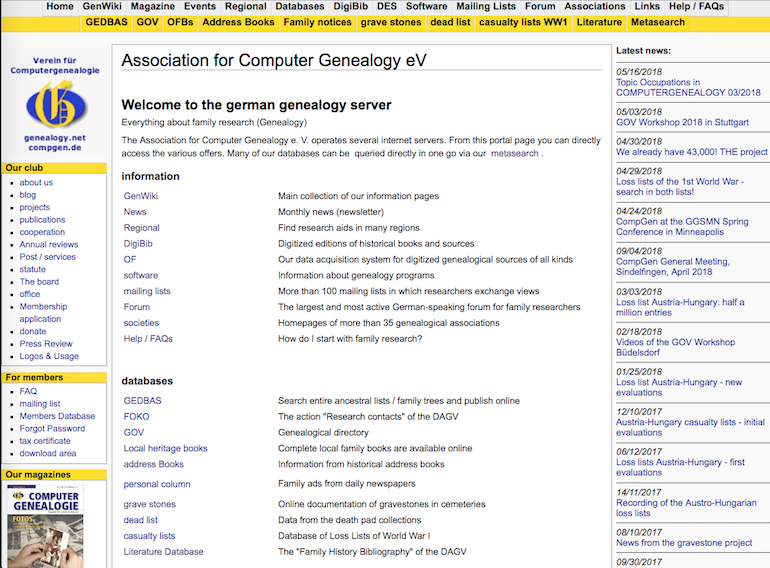770x568 pixels.
Task: Click the text 'Genealogical directory'
Action: 323,433
